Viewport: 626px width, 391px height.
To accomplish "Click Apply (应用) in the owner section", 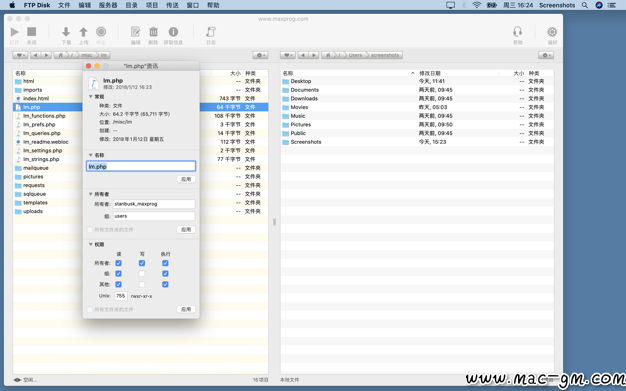I will point(186,230).
